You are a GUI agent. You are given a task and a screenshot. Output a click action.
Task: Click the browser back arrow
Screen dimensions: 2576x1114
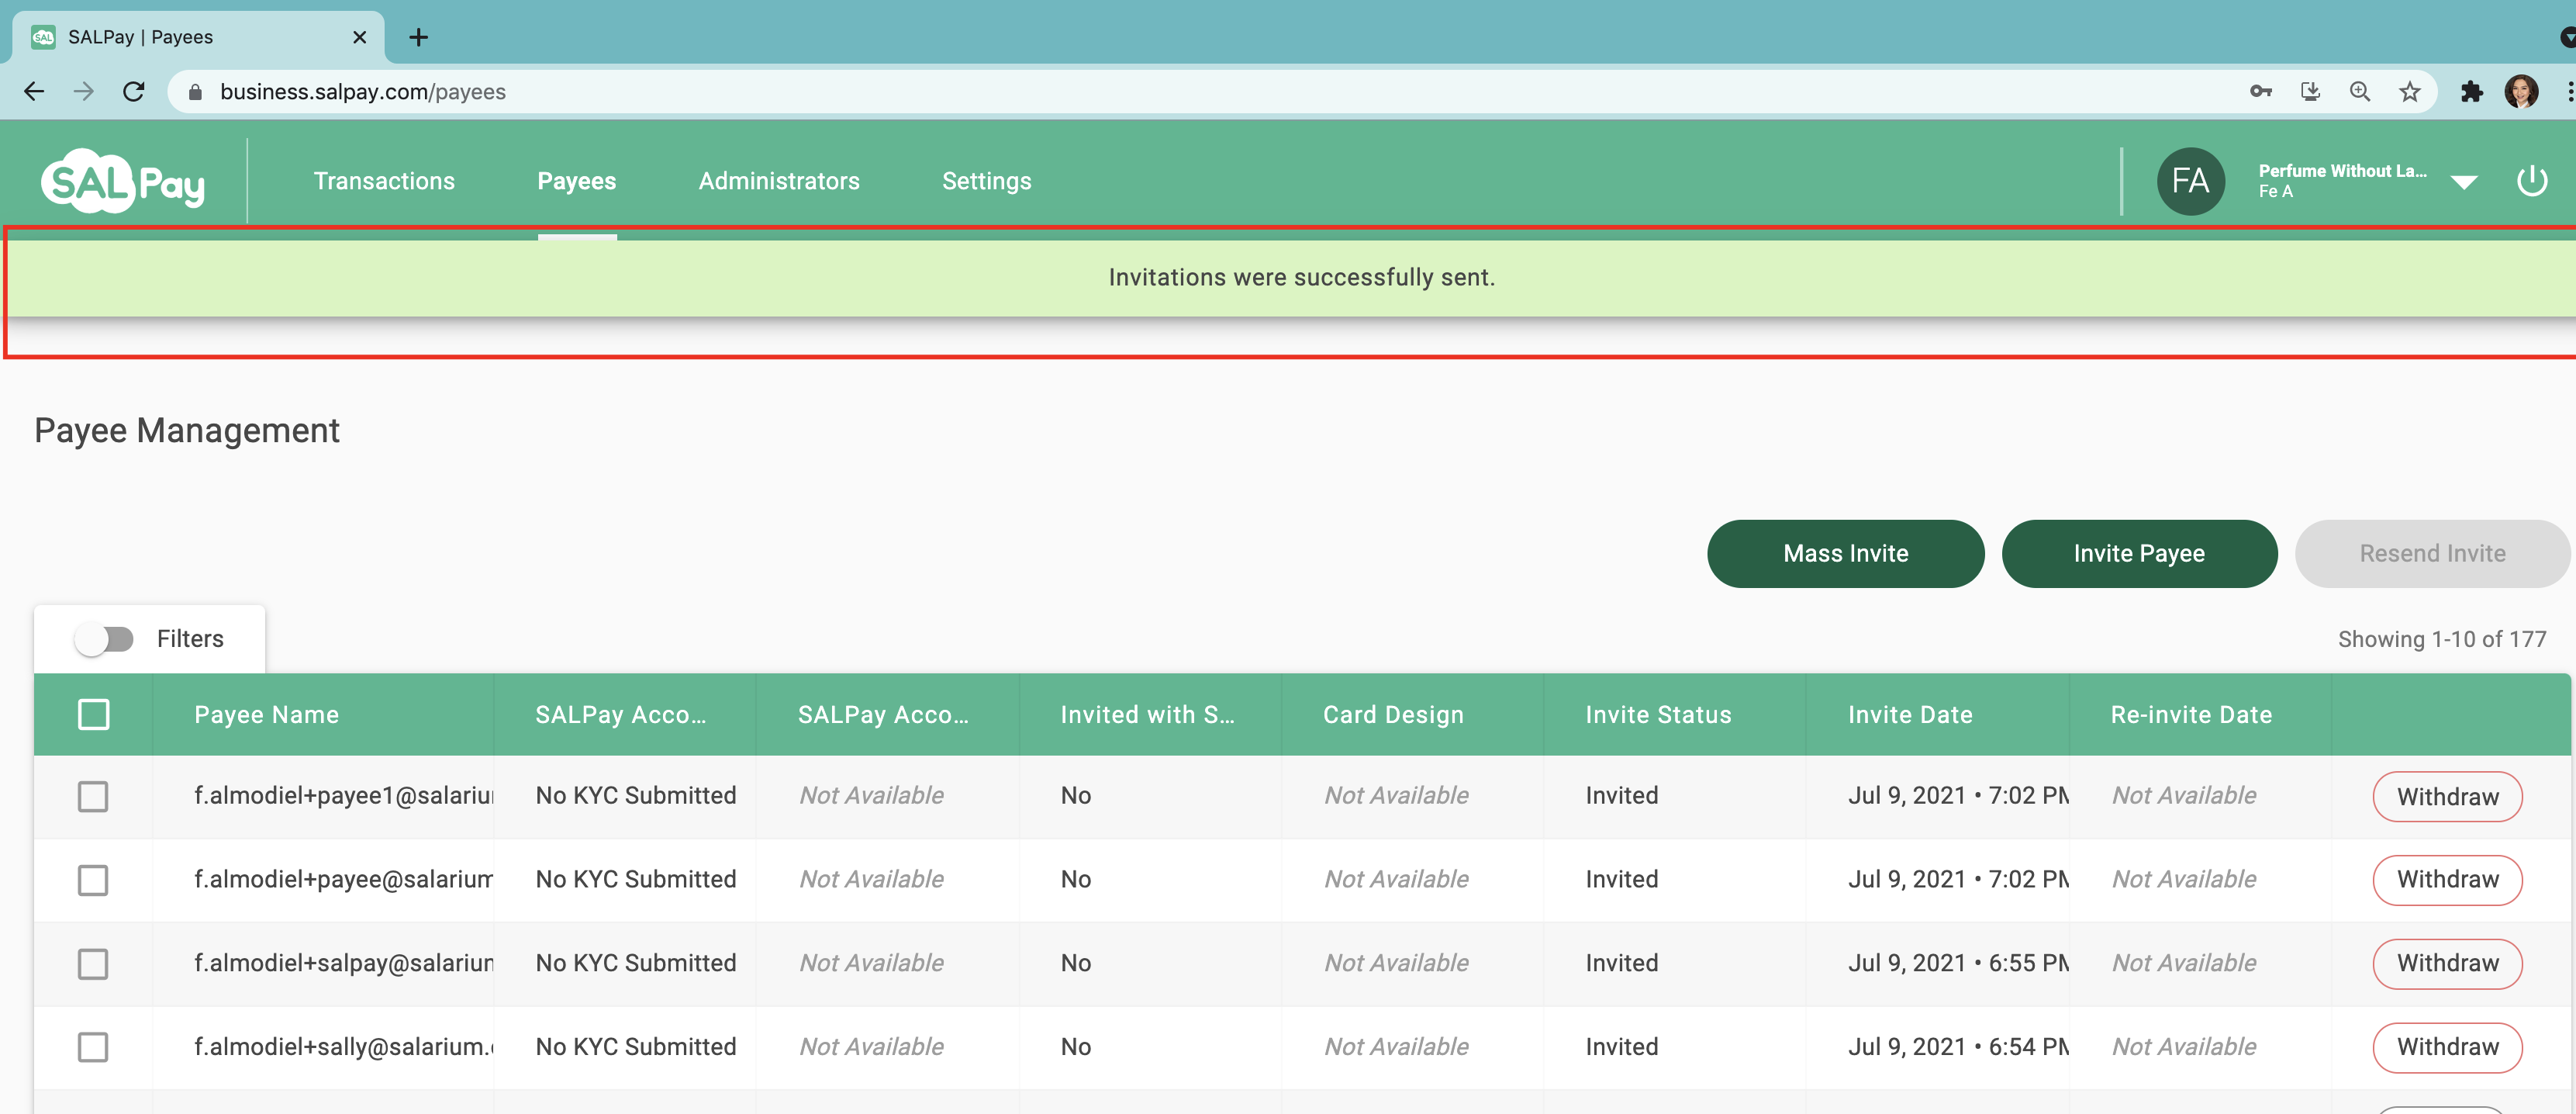34,92
